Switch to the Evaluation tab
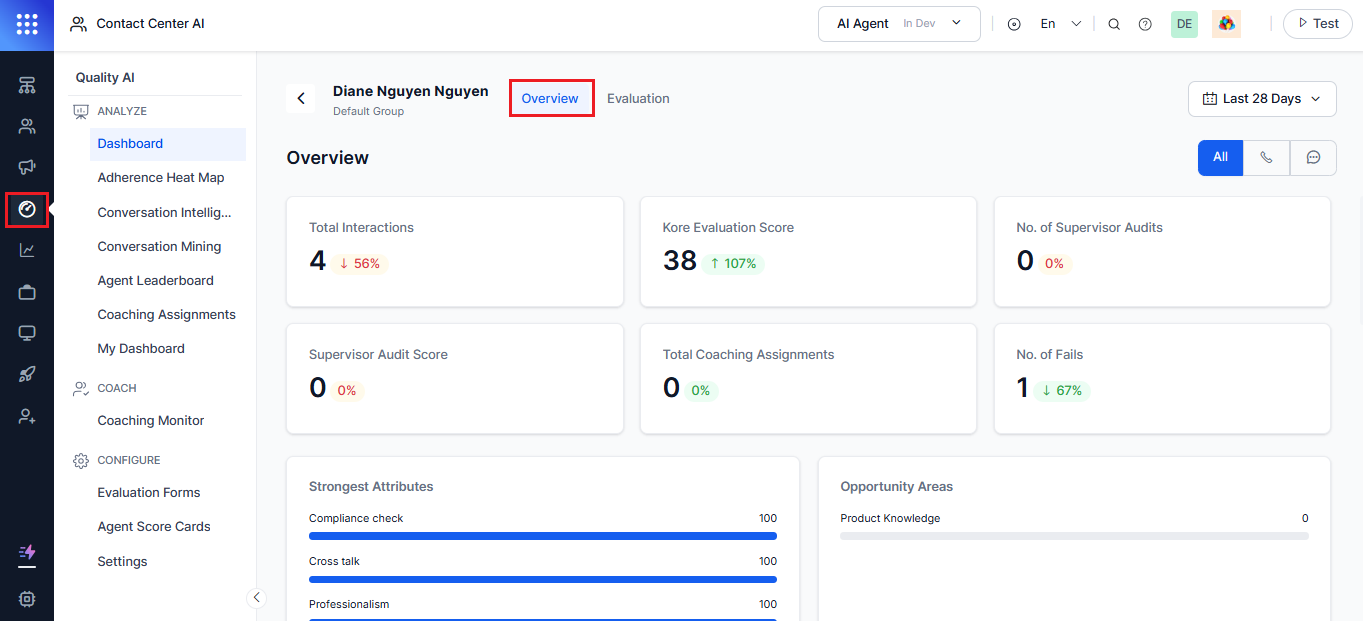Viewport: 1363px width, 621px height. pyautogui.click(x=638, y=98)
